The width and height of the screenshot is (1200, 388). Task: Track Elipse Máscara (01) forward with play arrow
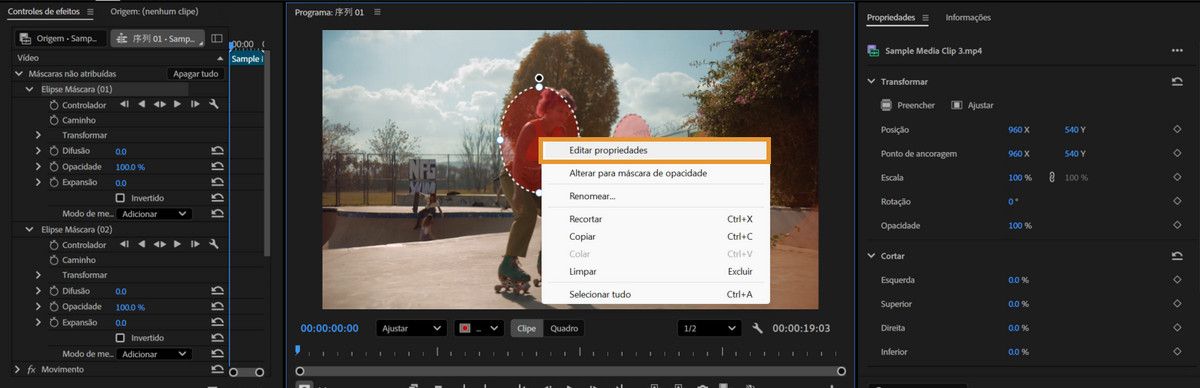pyautogui.click(x=177, y=104)
